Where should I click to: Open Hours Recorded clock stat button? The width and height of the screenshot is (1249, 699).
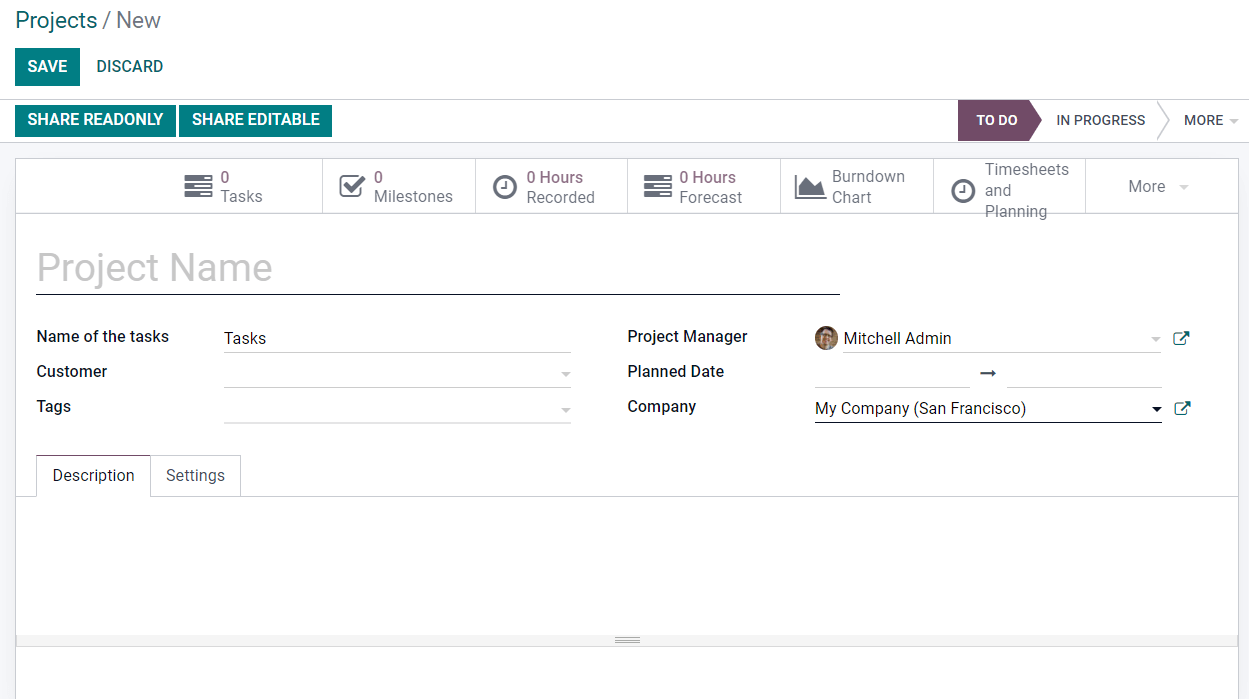tap(506, 187)
